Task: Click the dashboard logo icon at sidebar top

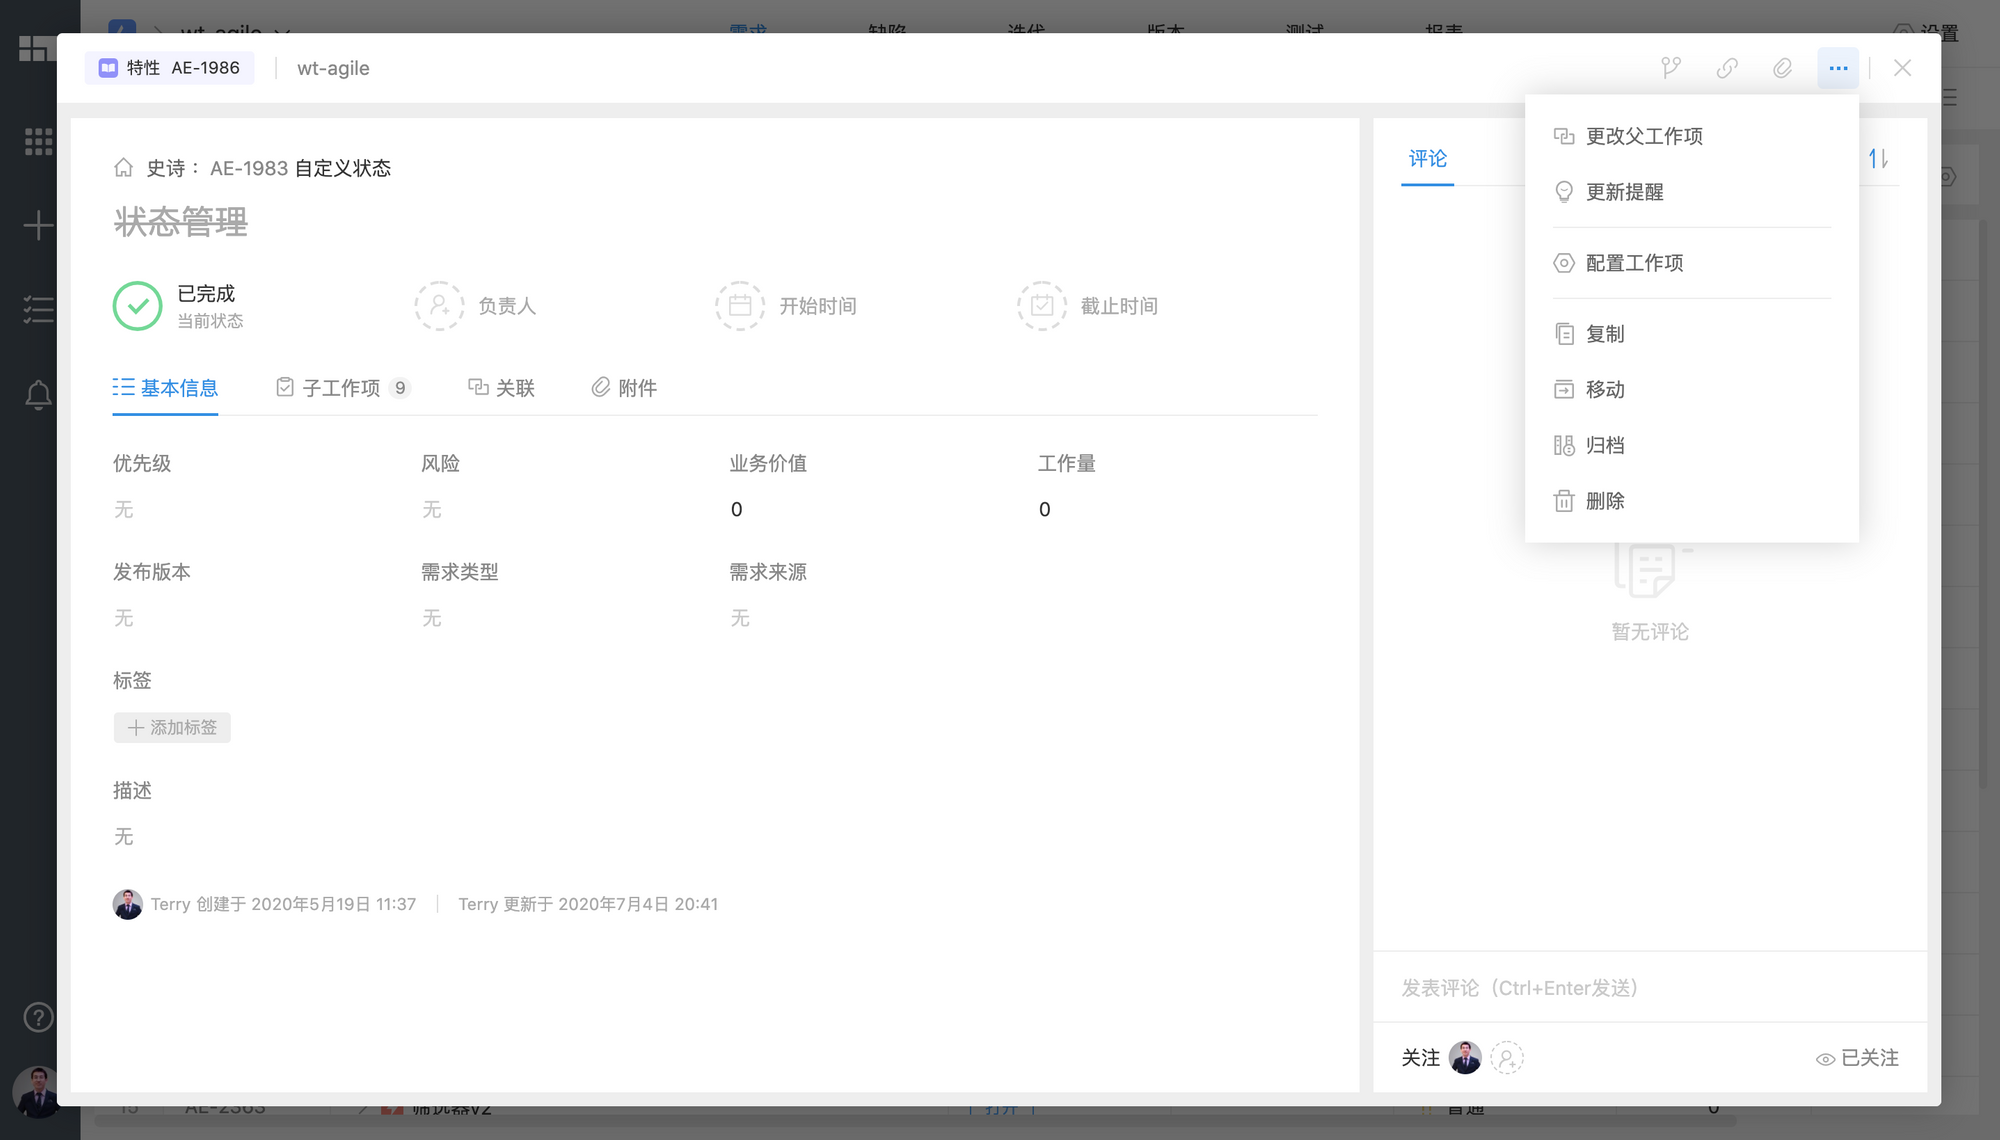Action: pyautogui.click(x=37, y=48)
